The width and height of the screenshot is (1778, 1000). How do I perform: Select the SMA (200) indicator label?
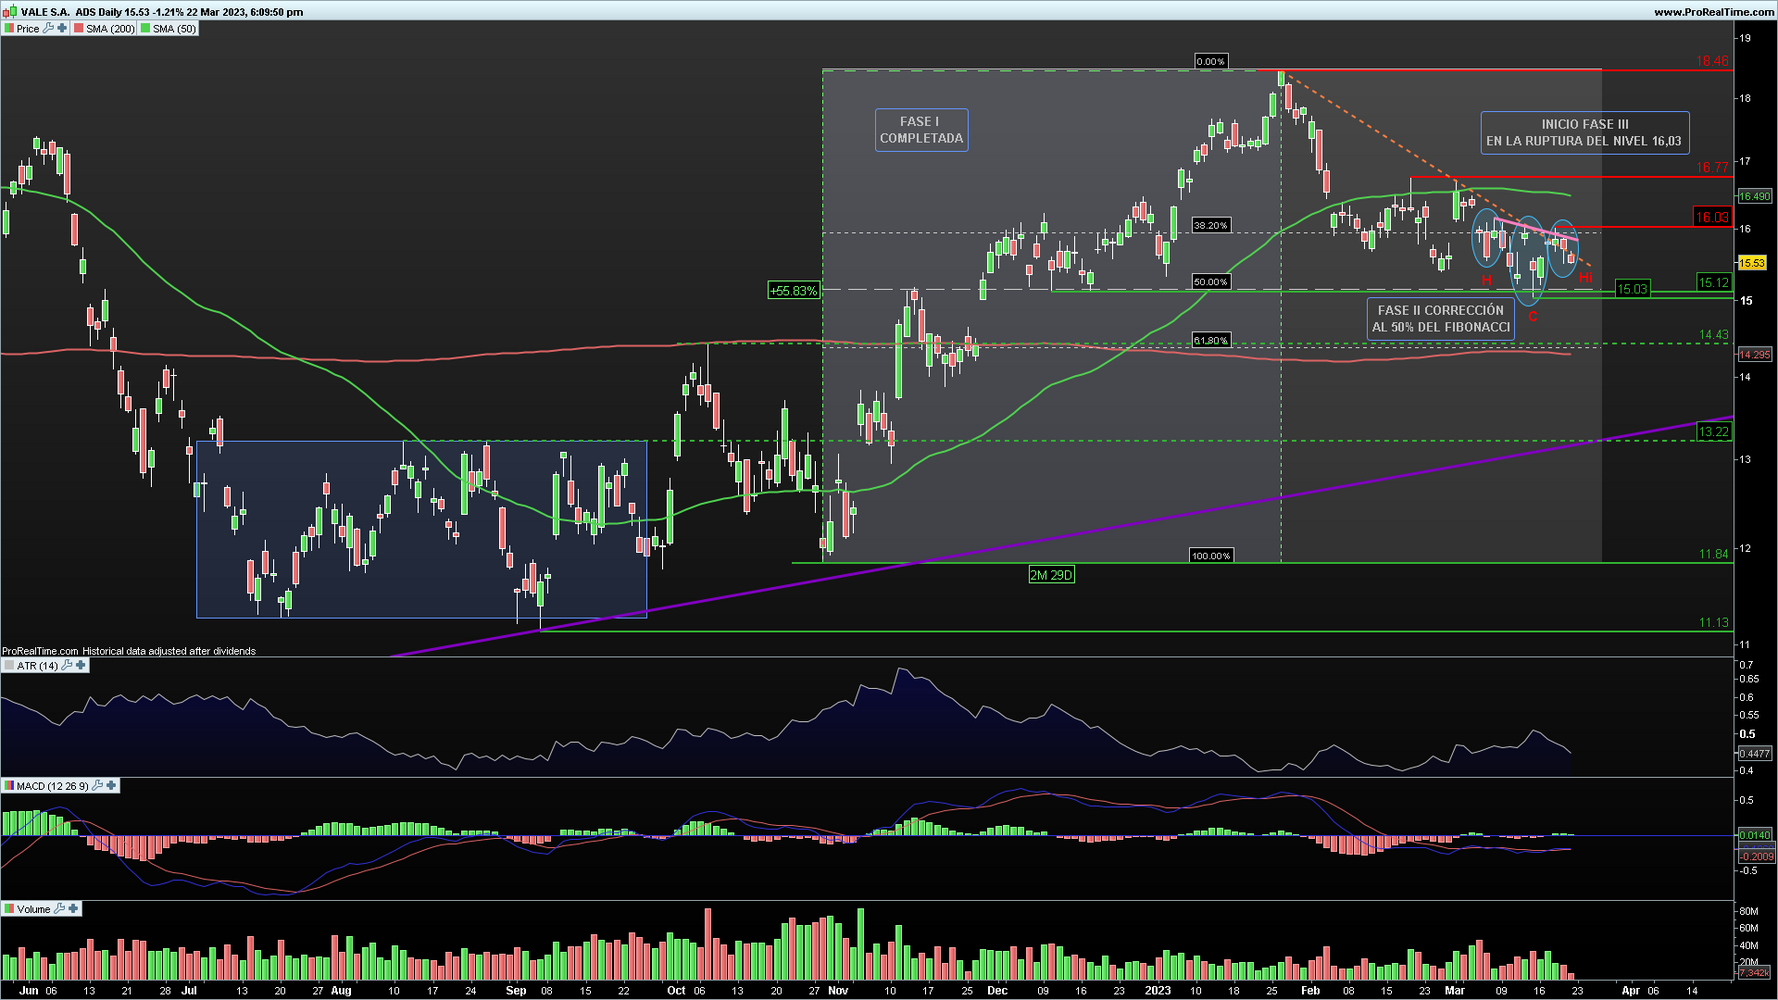coord(110,29)
